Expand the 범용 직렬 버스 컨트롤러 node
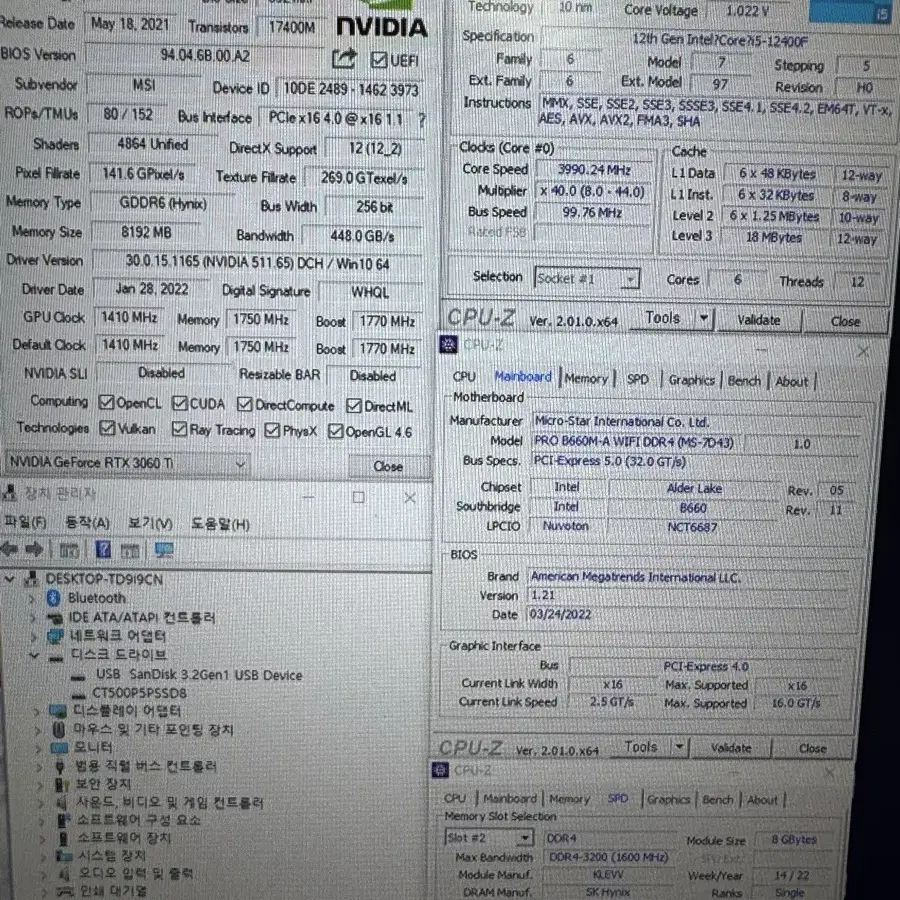Viewport: 900px width, 900px height. [39, 767]
